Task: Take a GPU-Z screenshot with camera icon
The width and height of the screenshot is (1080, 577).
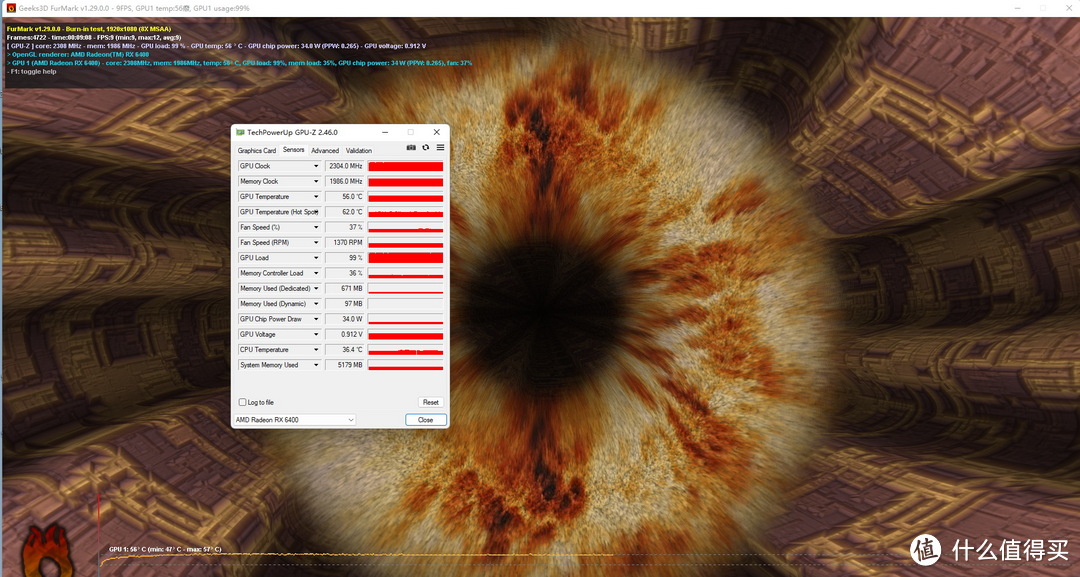Action: coord(411,147)
